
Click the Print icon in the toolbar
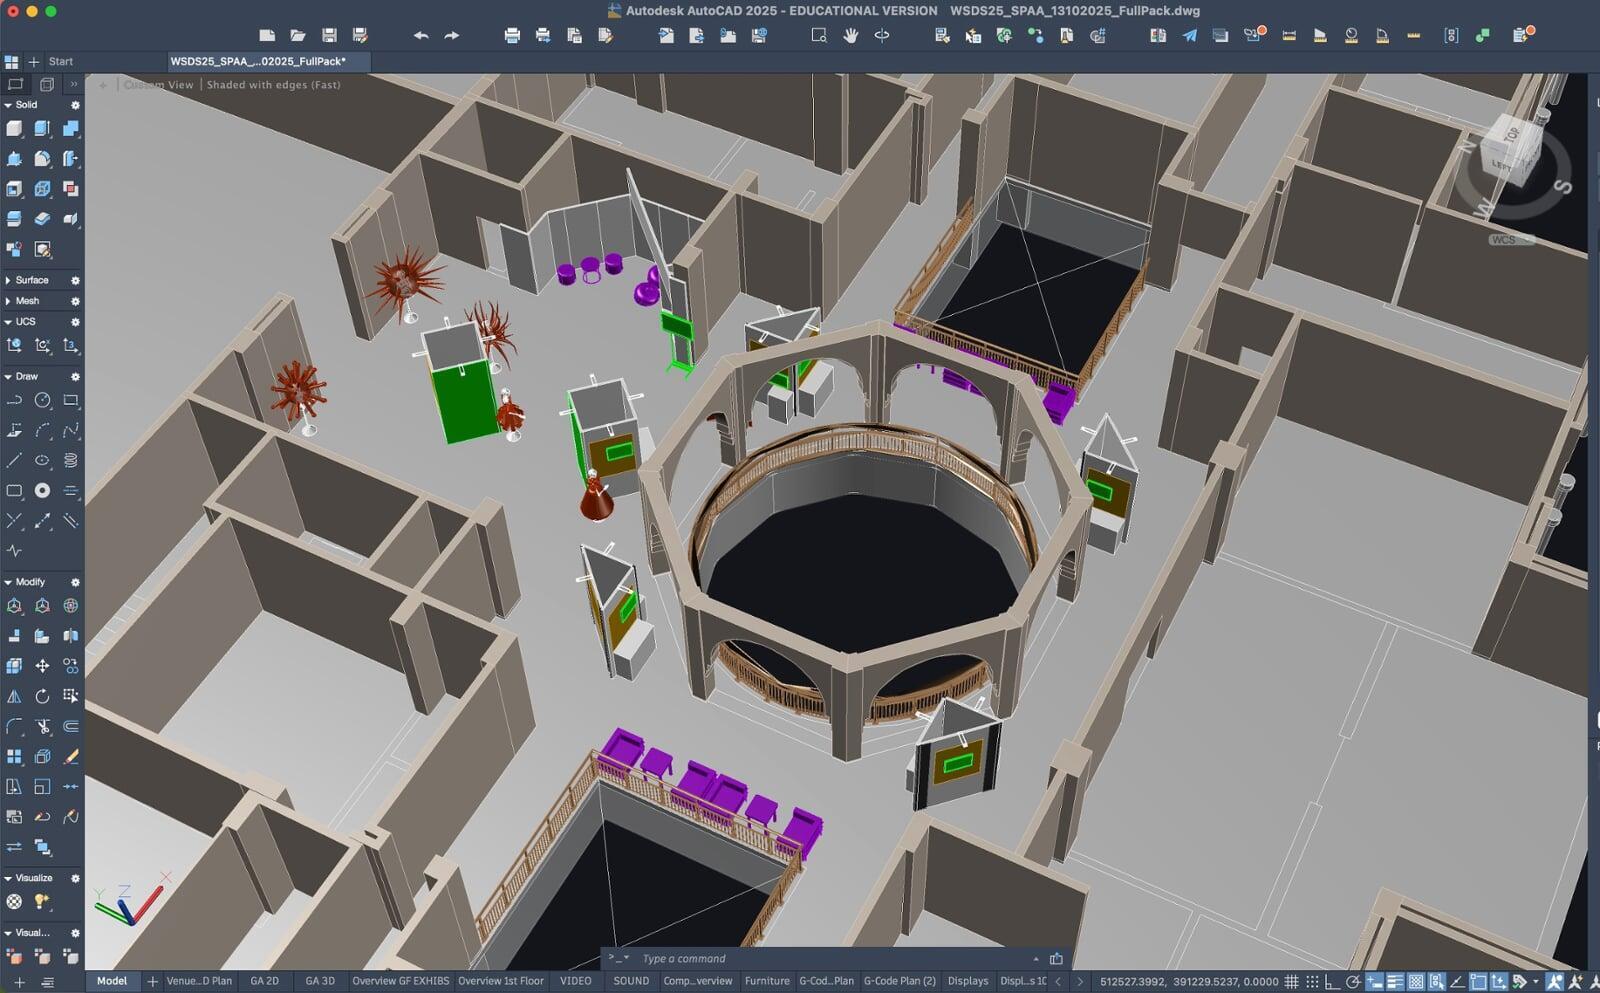tap(512, 36)
